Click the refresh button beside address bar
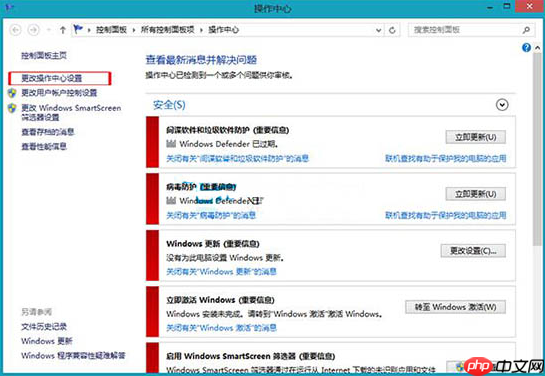Screen dimensions: 545x376 [x=392, y=30]
